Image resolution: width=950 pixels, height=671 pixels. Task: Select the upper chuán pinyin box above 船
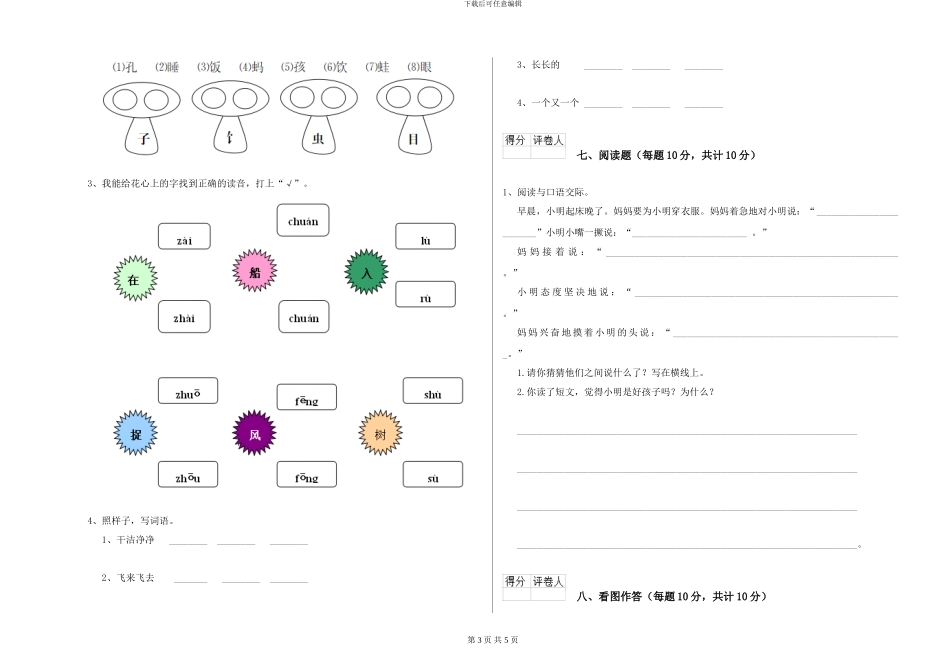click(x=303, y=220)
